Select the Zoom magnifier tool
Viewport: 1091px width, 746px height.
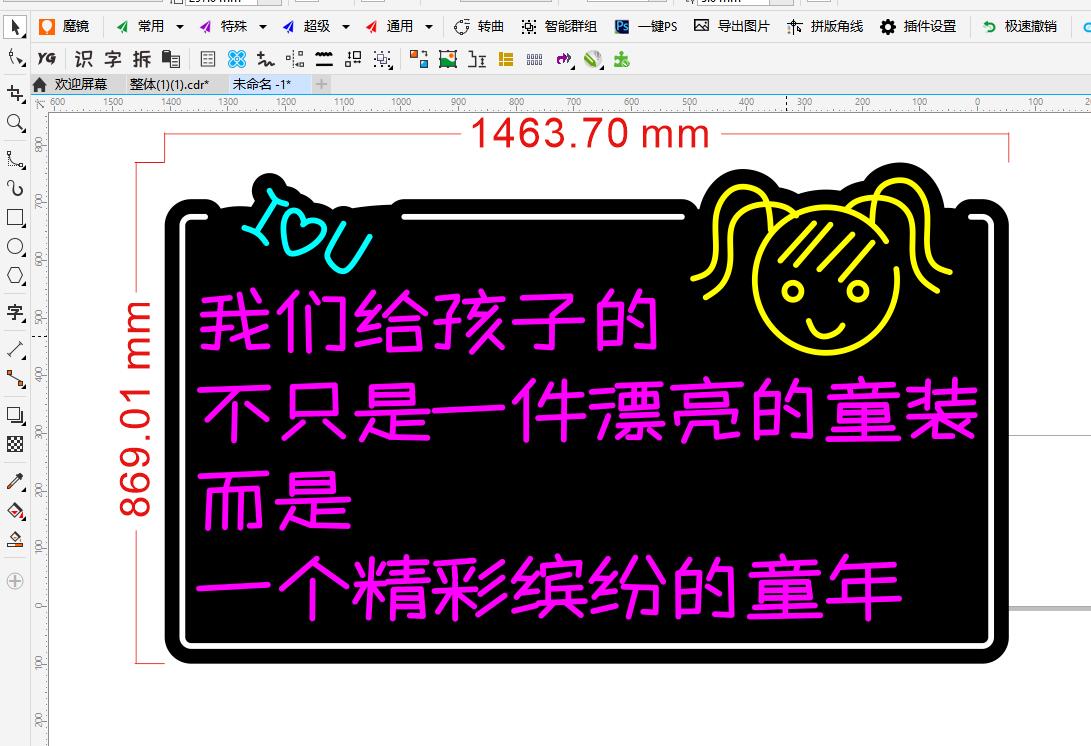(15, 123)
